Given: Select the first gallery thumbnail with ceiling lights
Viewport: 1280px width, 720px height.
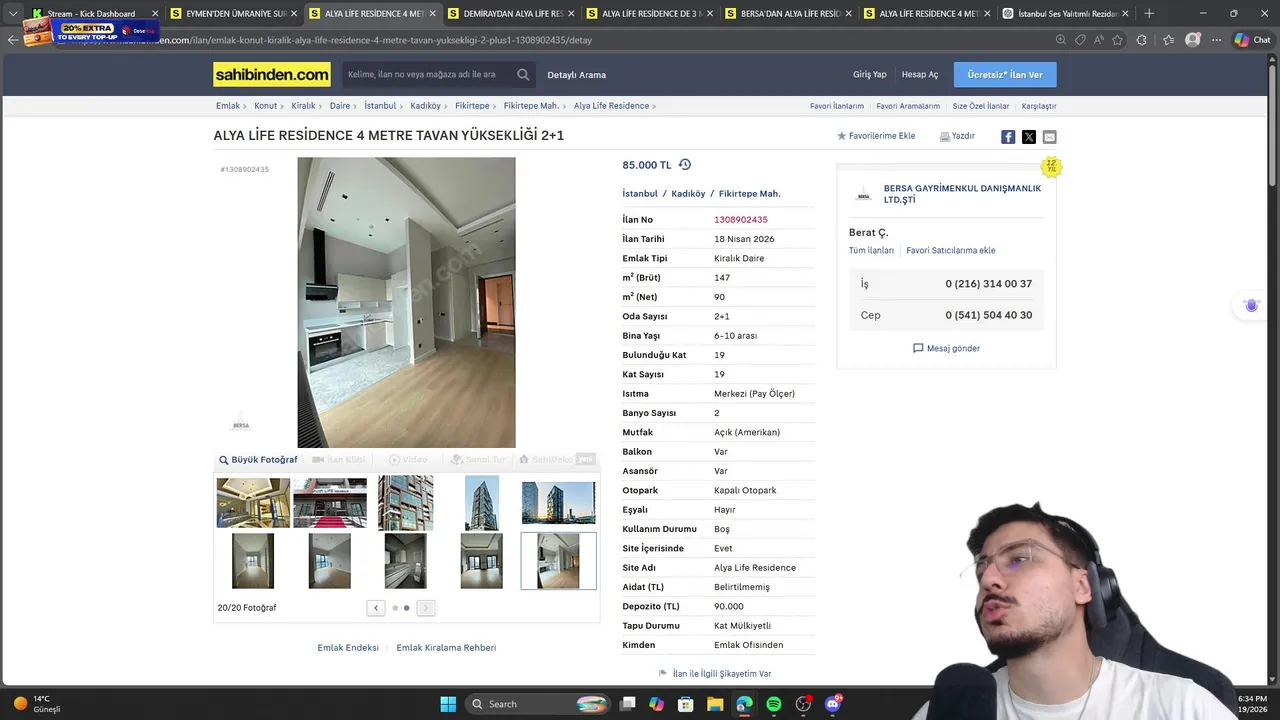Looking at the screenshot, I should tap(253, 502).
